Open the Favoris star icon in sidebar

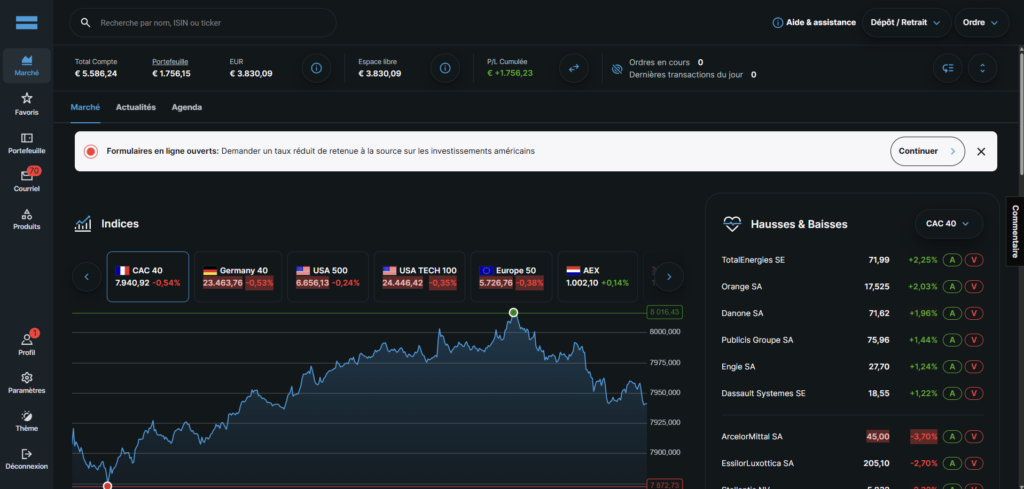[x=27, y=102]
